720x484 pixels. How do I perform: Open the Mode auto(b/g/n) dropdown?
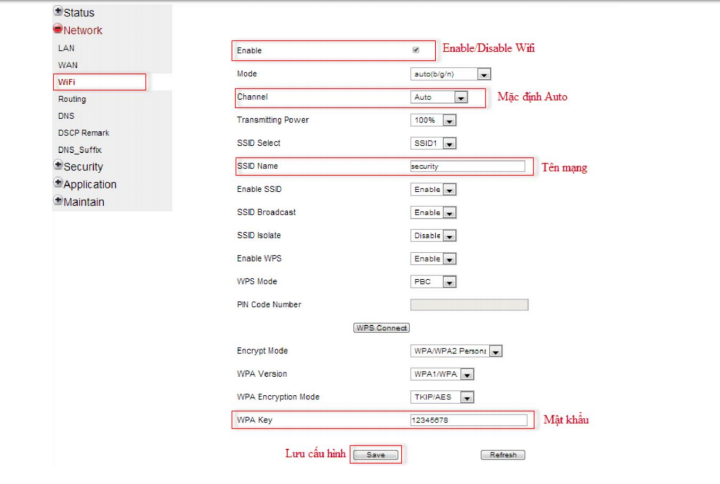(x=484, y=74)
